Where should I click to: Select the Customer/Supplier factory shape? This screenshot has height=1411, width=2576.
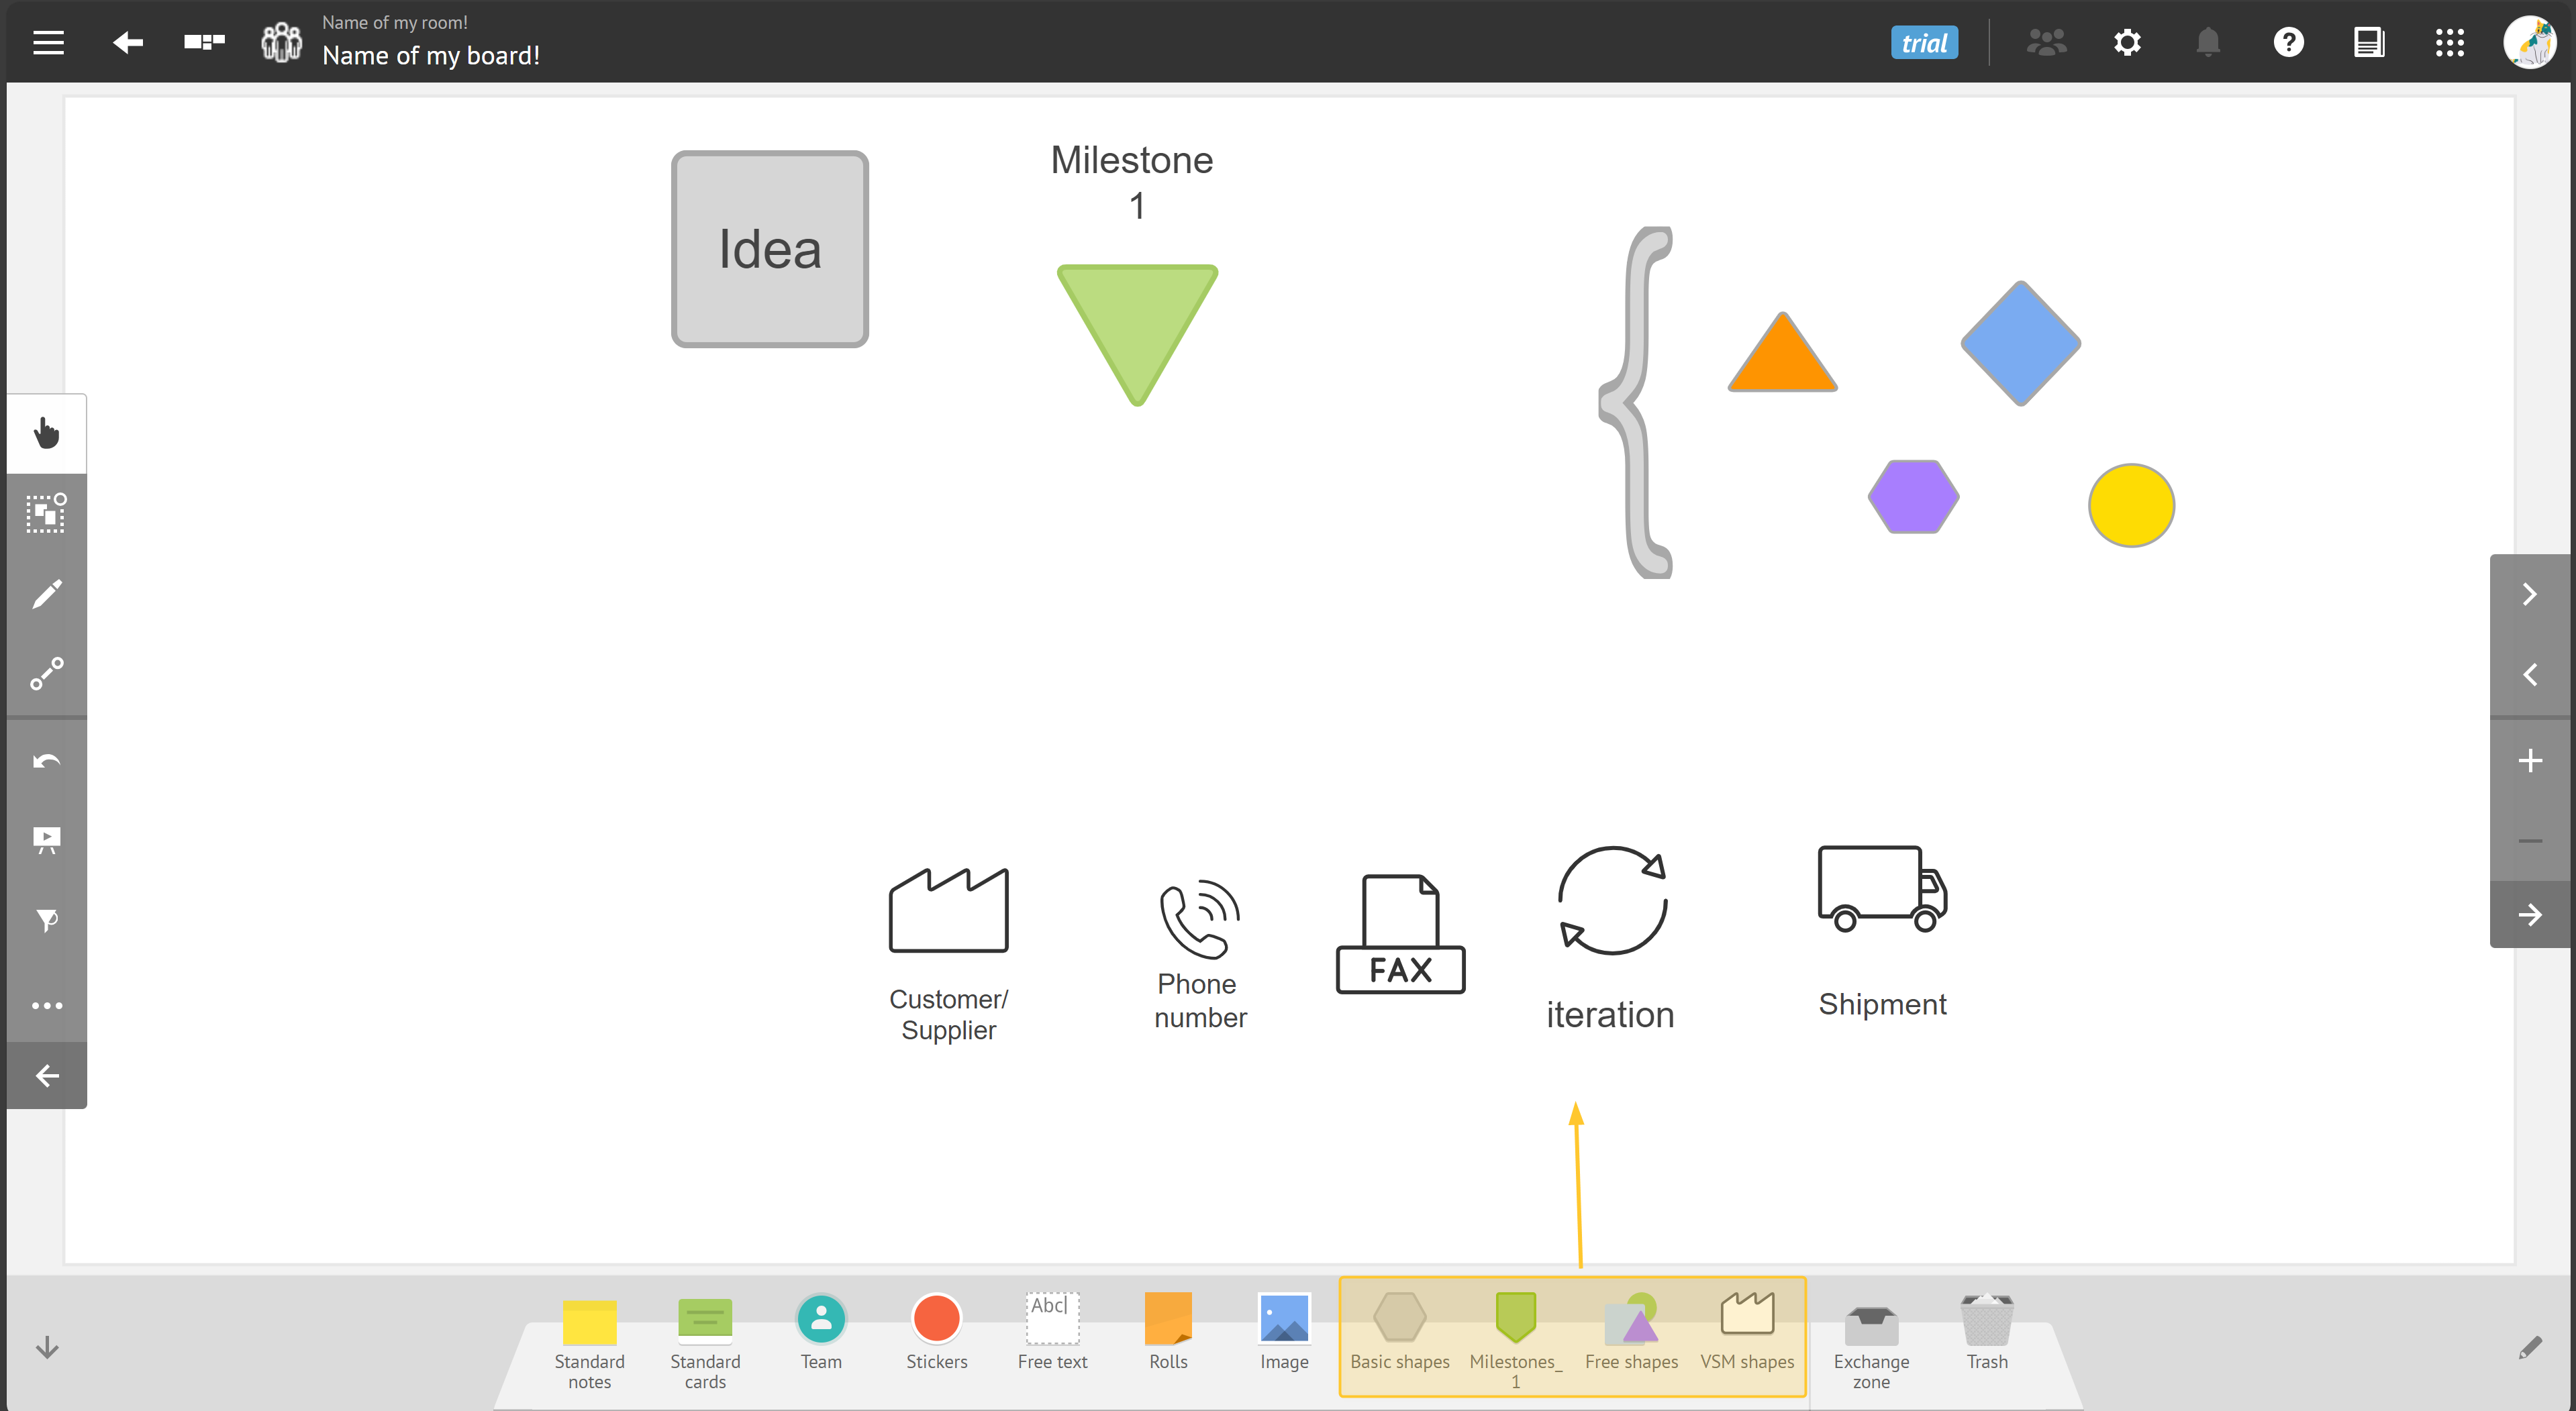point(948,910)
